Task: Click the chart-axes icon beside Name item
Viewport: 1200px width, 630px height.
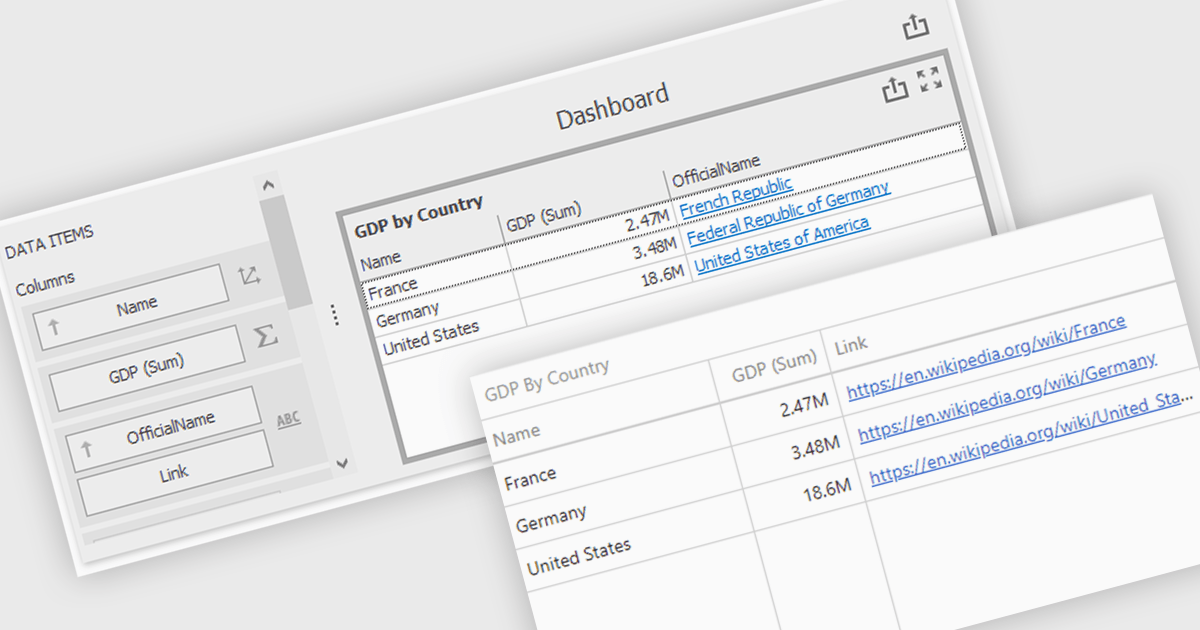Action: 249,277
